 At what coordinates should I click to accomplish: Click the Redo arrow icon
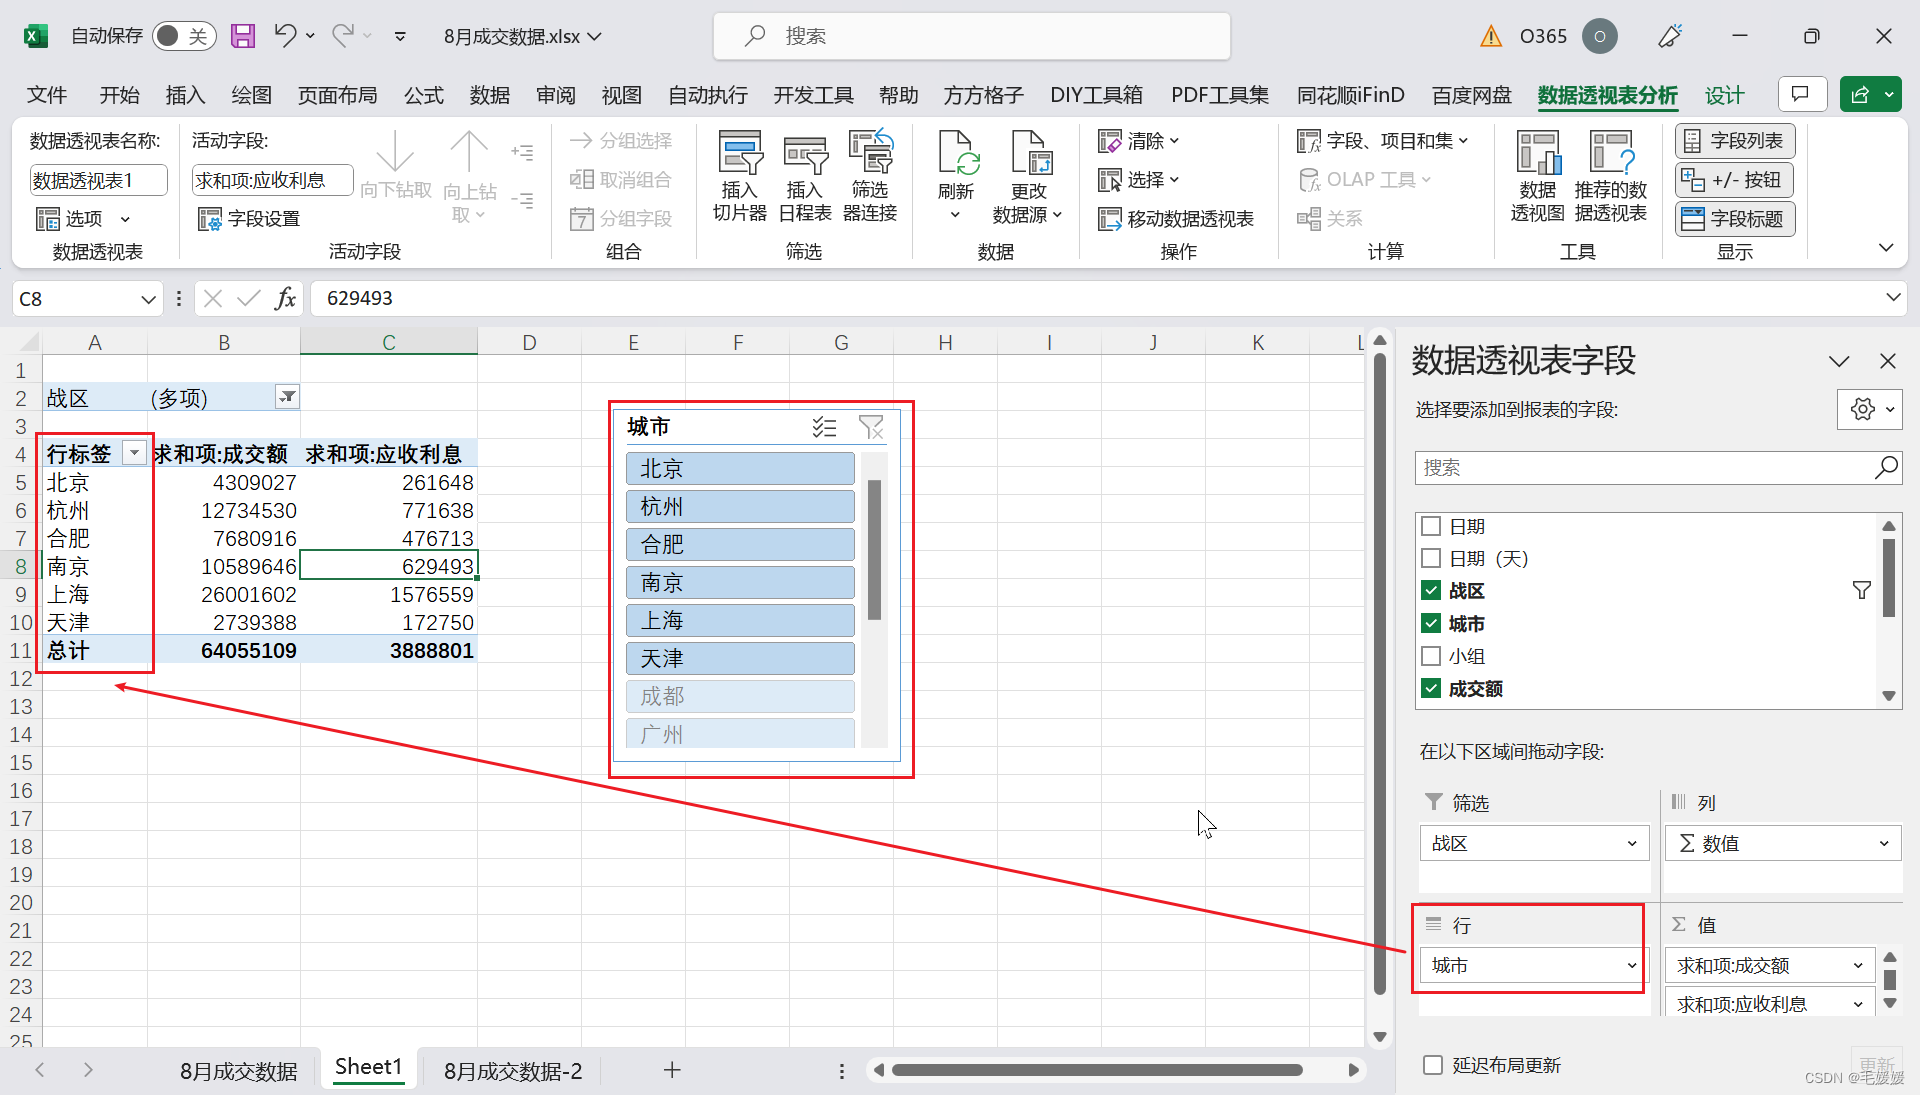(343, 36)
